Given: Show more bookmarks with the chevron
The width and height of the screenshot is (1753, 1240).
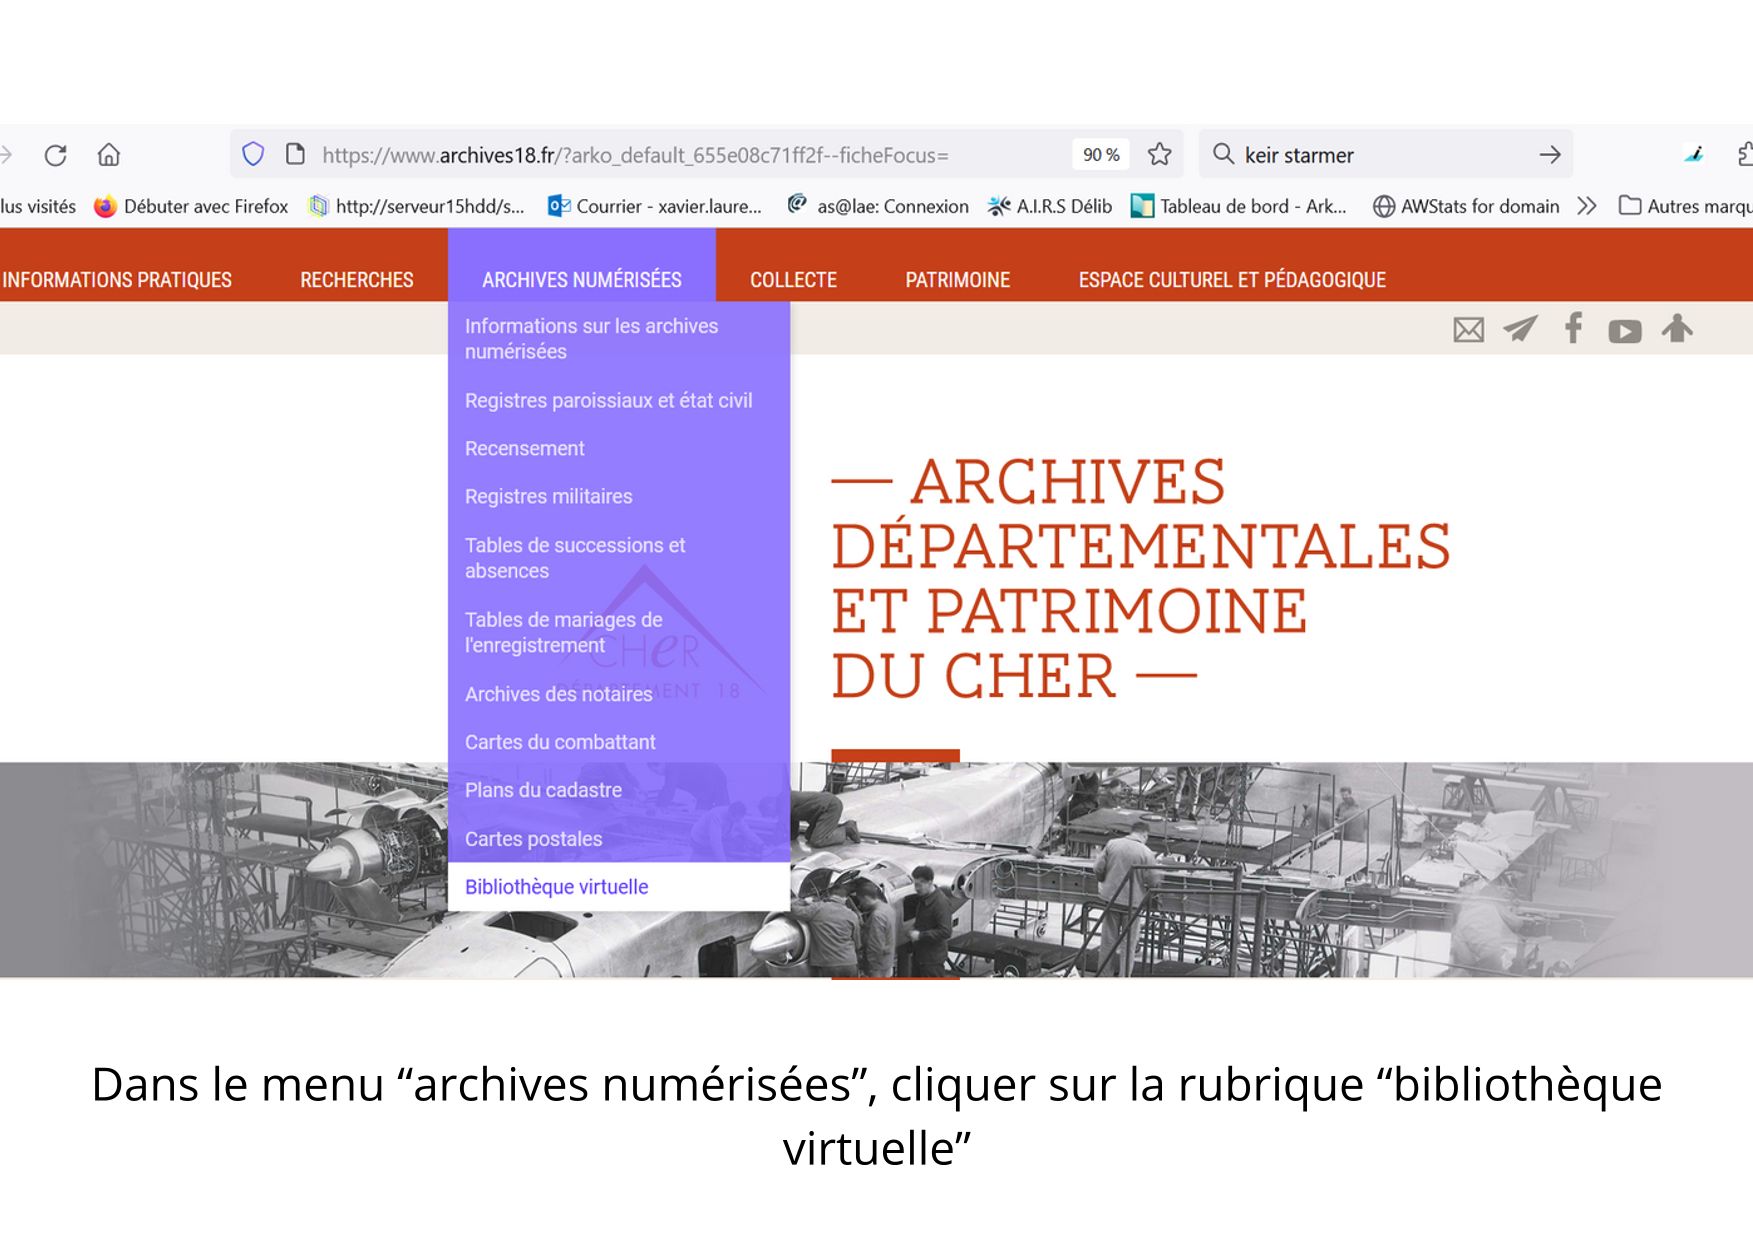Looking at the screenshot, I should 1586,207.
